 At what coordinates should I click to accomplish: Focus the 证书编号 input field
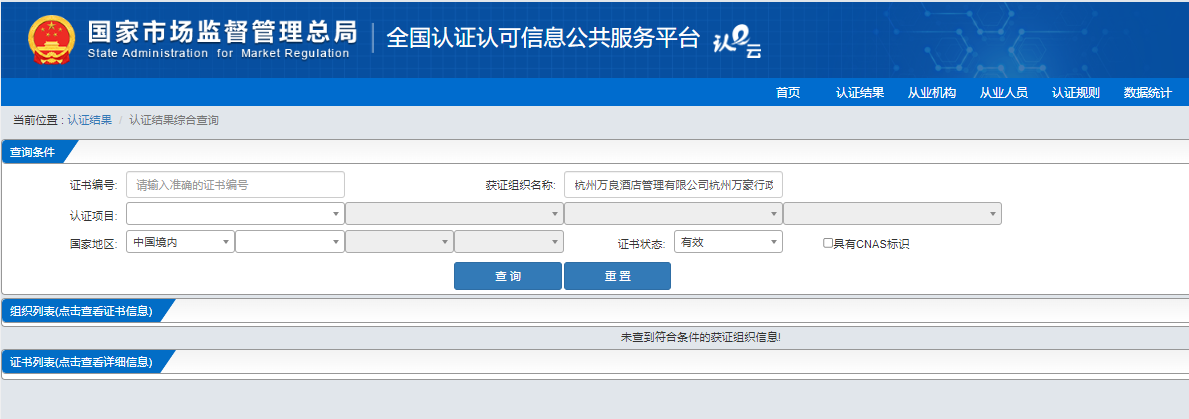pos(236,185)
